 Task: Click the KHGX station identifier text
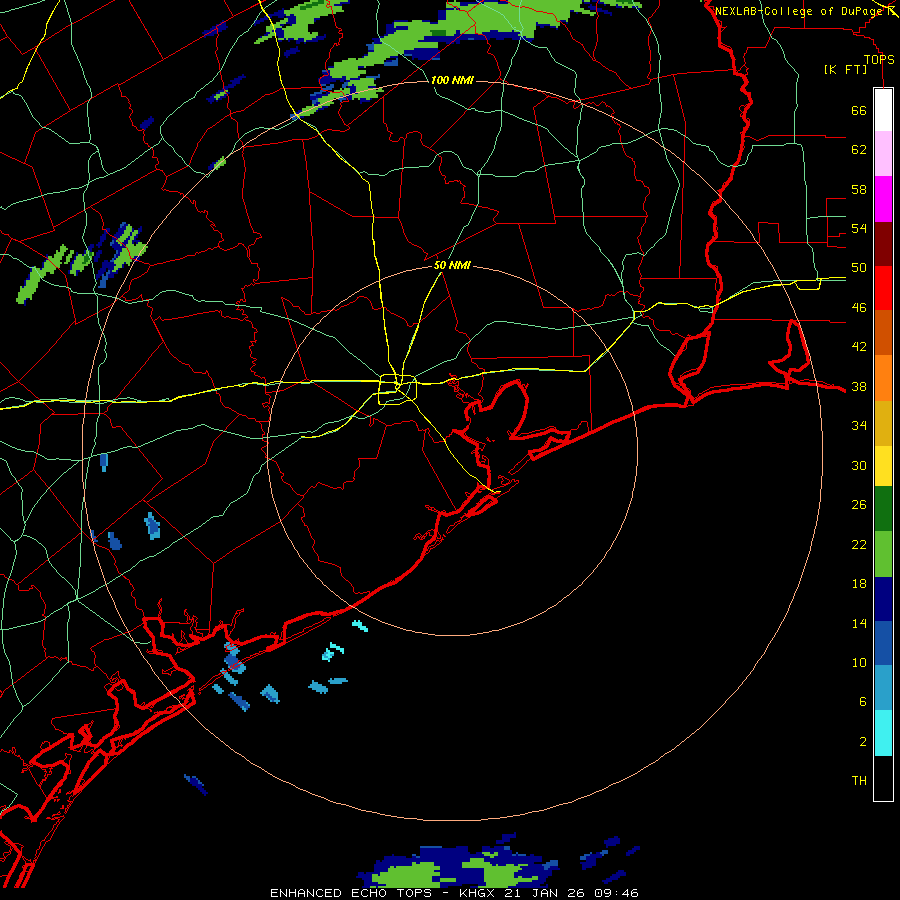(x=476, y=893)
